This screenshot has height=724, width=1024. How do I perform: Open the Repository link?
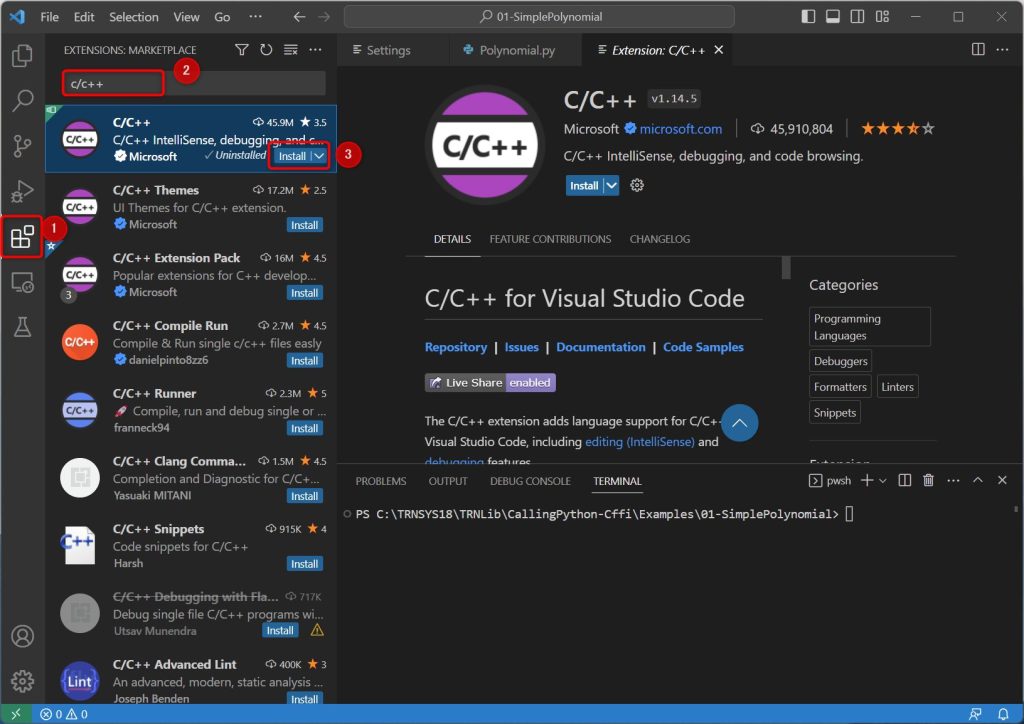pos(456,347)
